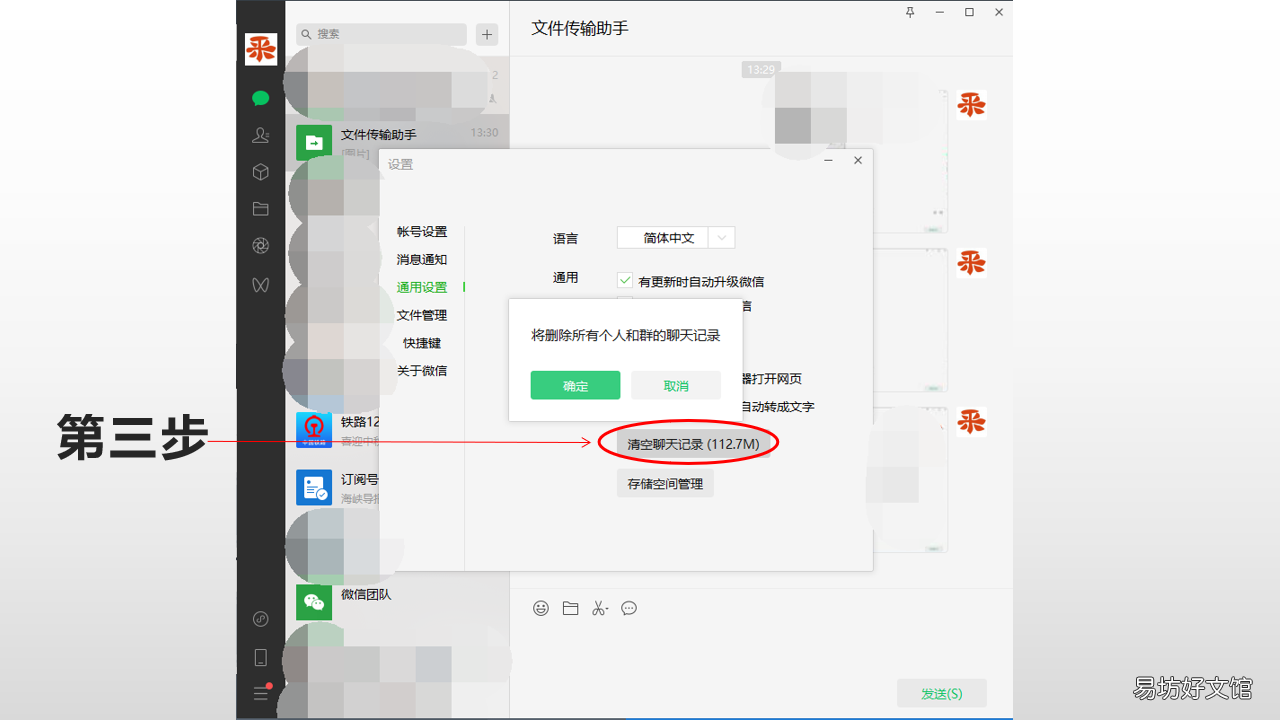Click the 发送(S) send button
The image size is (1280, 720).
coord(942,693)
